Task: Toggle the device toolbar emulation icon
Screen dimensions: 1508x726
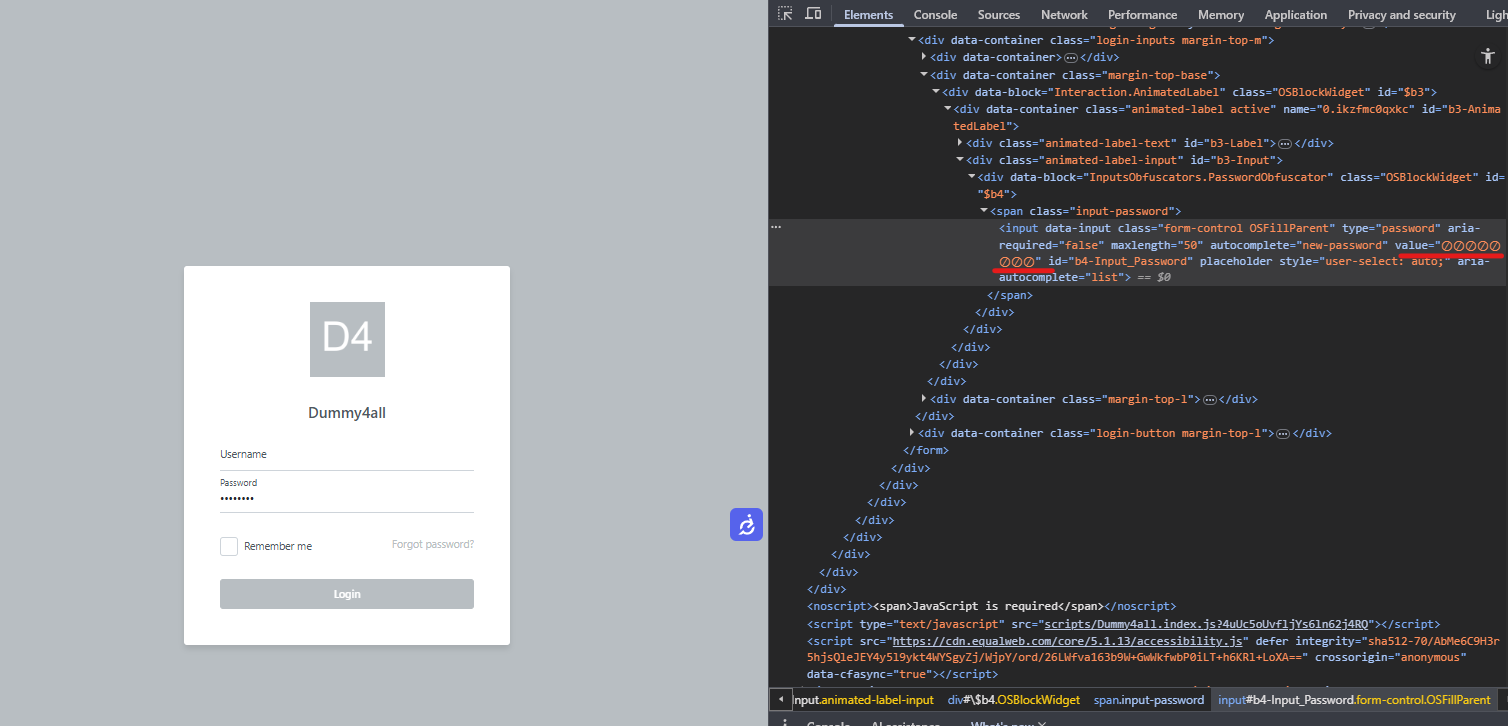Action: pyautogui.click(x=812, y=14)
